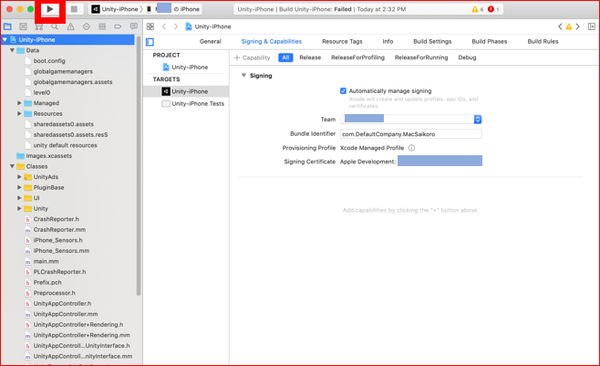Select the Debug configuration filter
600x366 pixels.
(467, 57)
